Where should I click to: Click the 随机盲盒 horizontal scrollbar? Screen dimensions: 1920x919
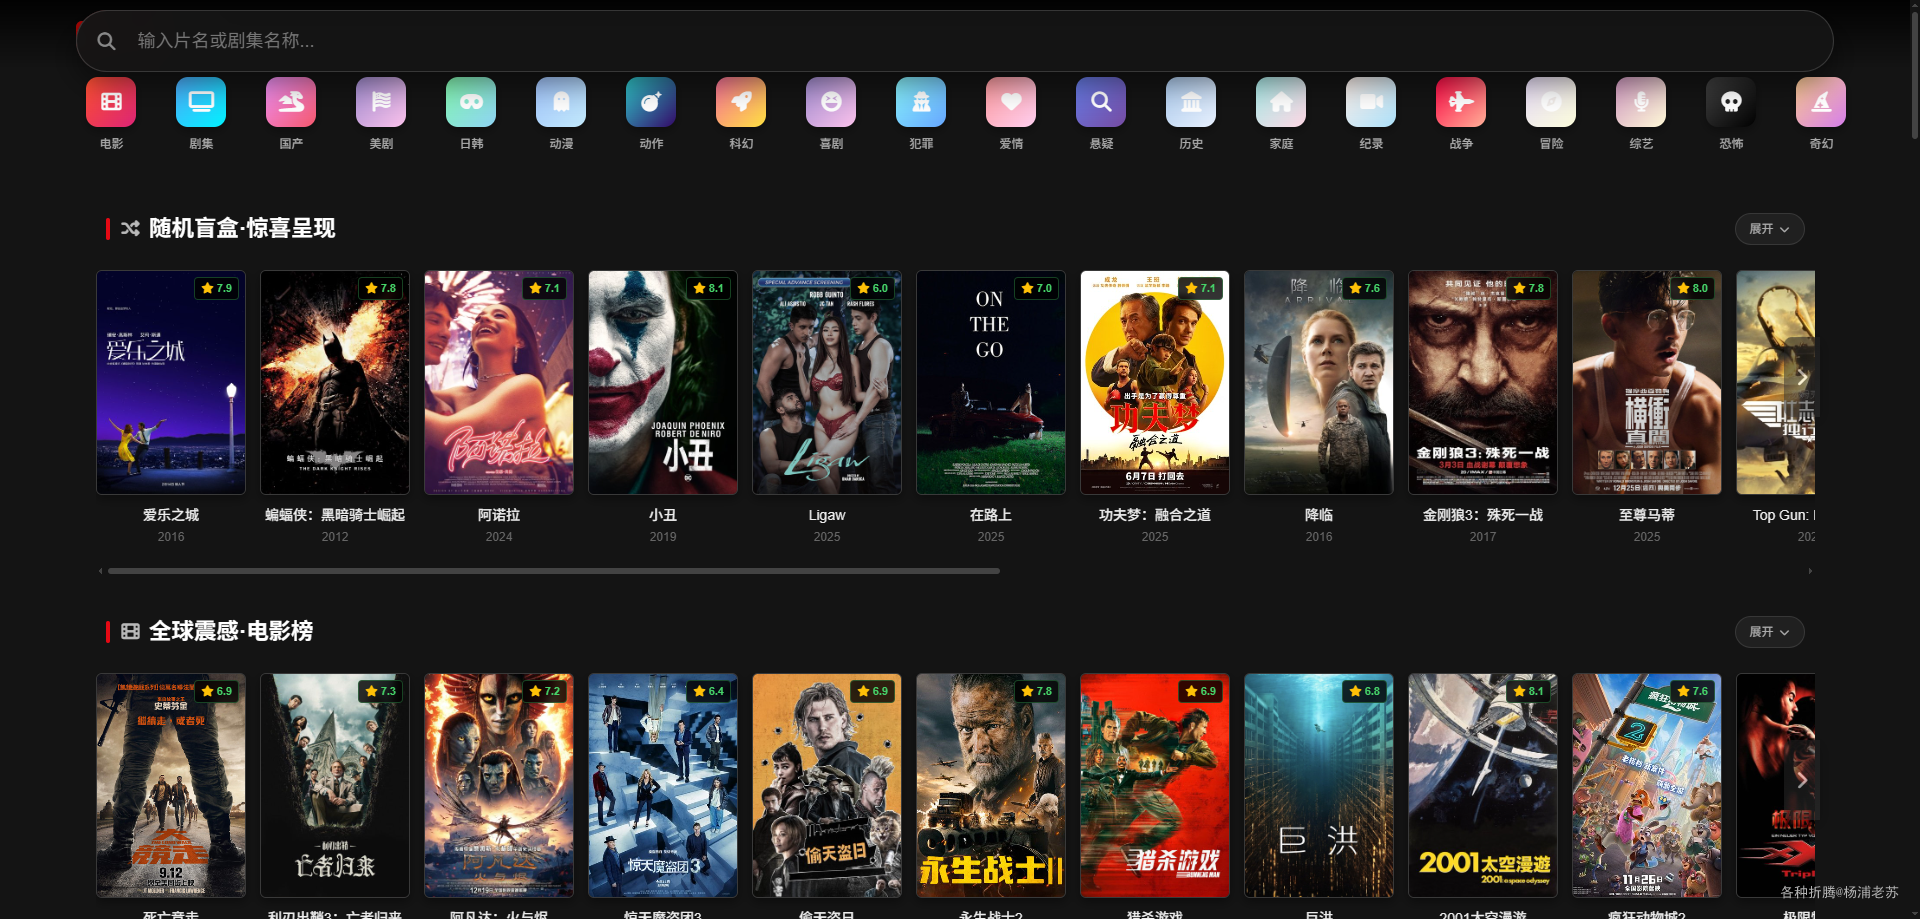(x=554, y=571)
